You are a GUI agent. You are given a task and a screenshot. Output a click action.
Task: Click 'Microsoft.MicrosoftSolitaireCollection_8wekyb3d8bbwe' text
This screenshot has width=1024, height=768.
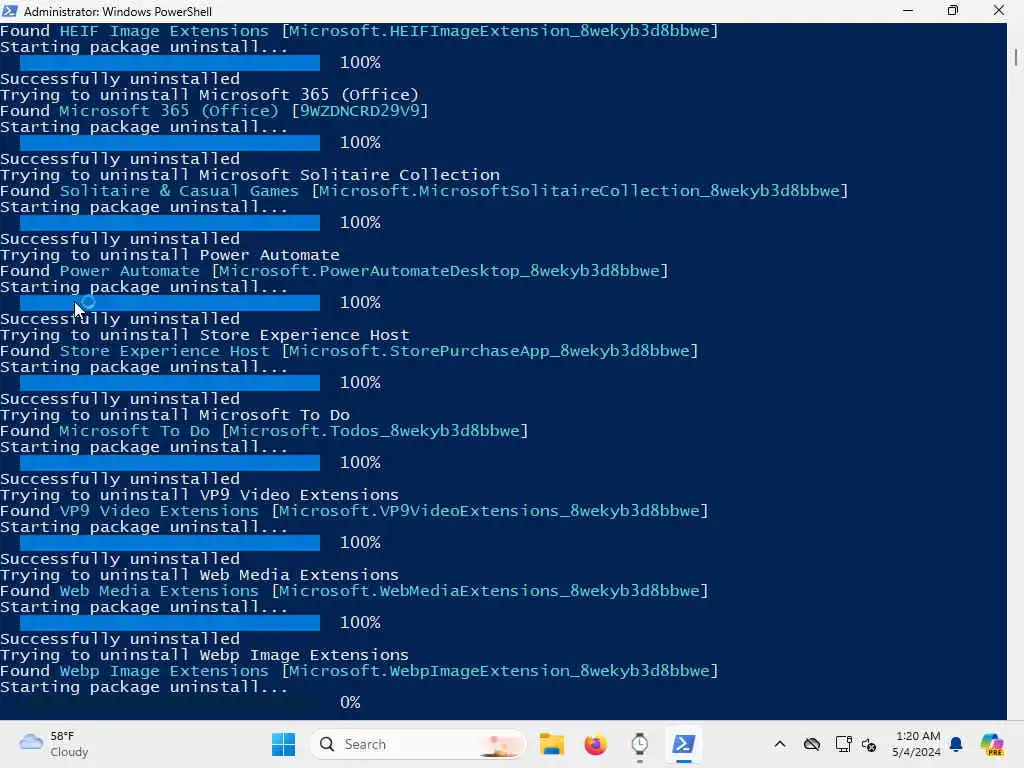(x=579, y=191)
